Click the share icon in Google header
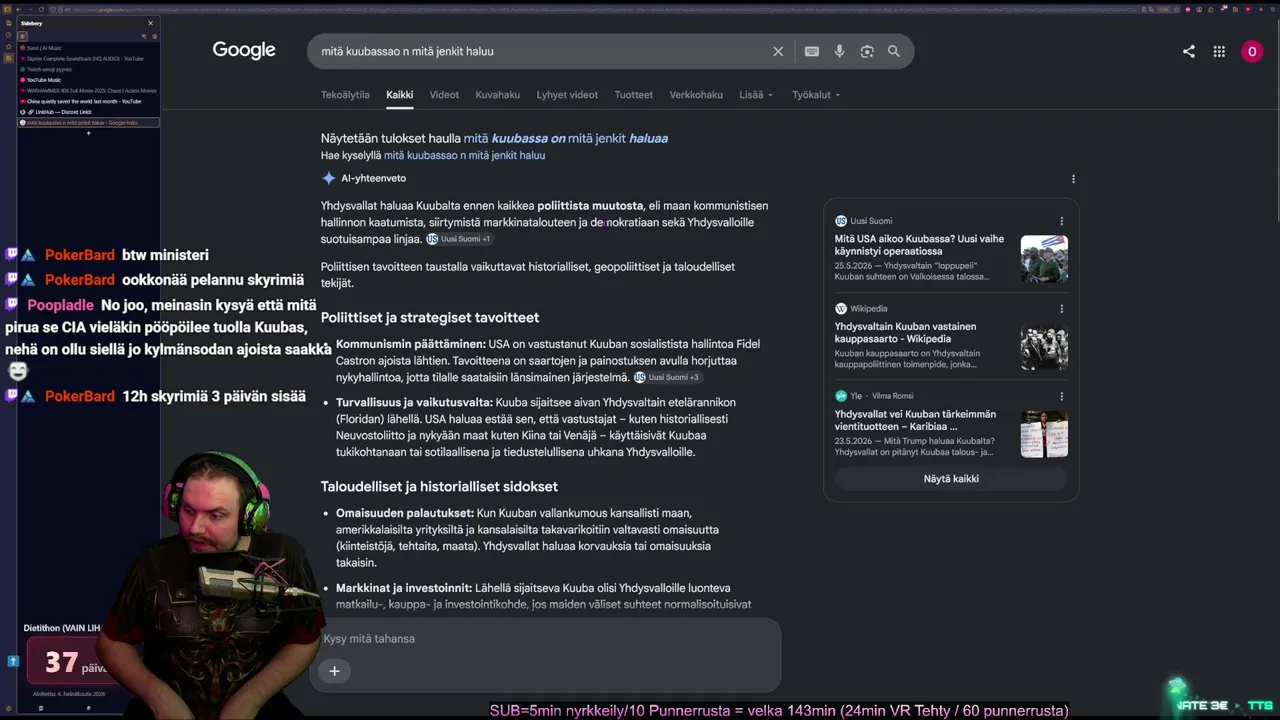This screenshot has width=1280, height=720. click(1189, 51)
